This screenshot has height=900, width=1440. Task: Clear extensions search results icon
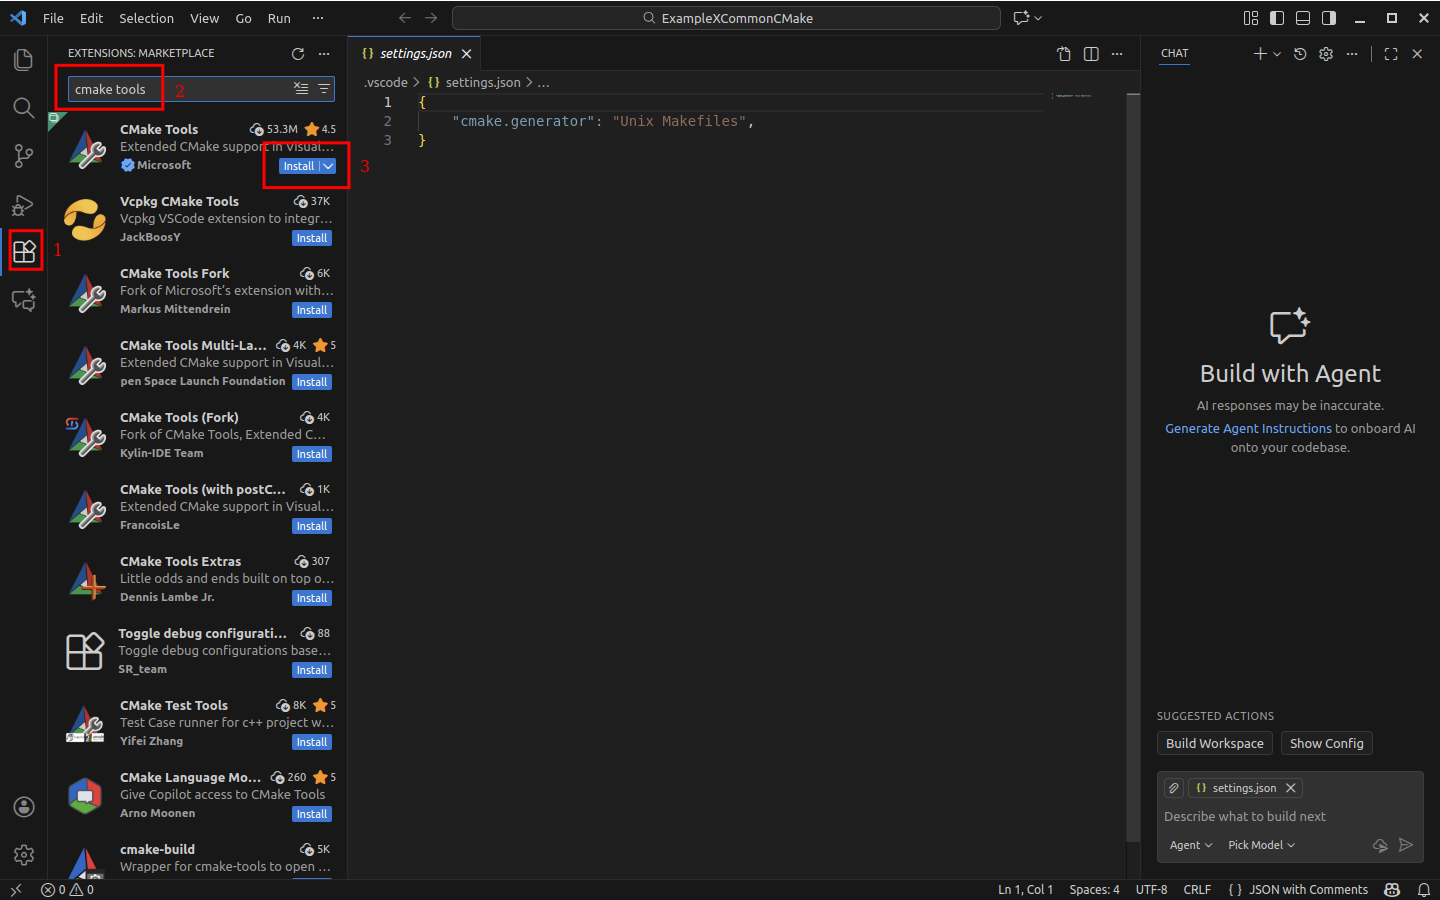(x=301, y=89)
